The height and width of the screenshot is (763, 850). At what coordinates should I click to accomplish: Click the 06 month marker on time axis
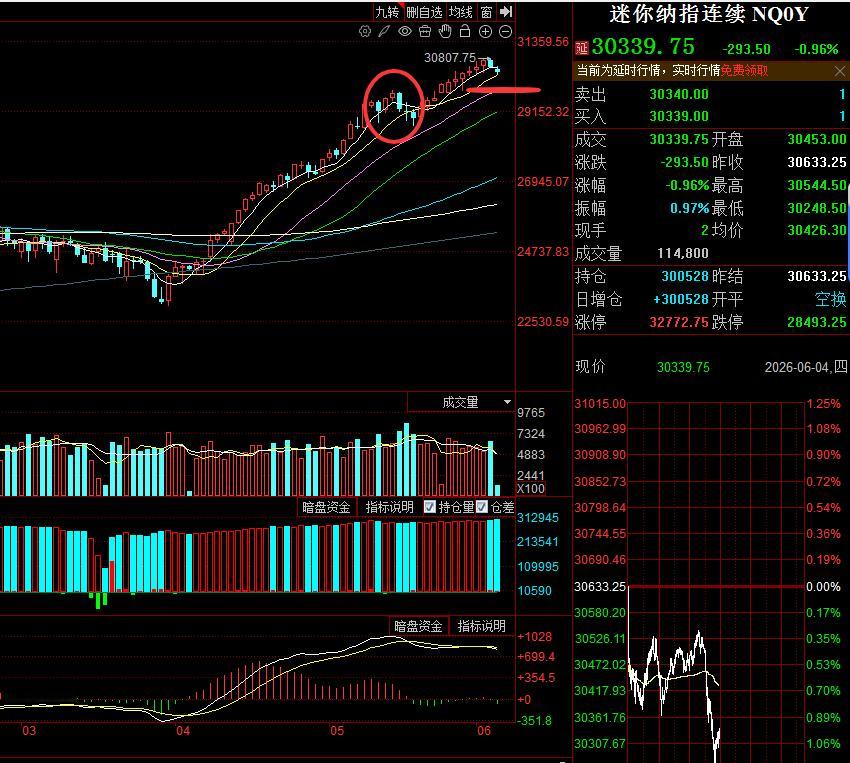(x=484, y=730)
